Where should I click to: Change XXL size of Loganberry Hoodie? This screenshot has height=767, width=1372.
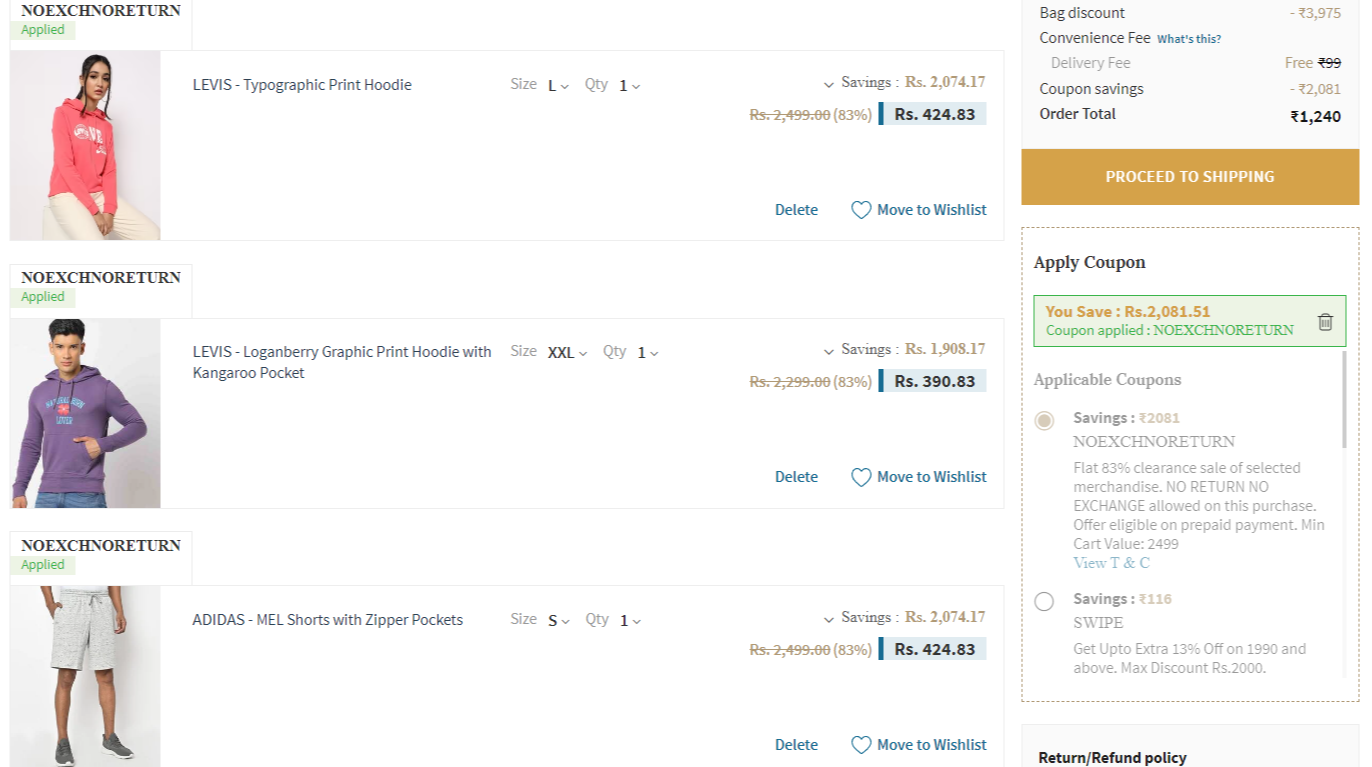click(x=568, y=353)
